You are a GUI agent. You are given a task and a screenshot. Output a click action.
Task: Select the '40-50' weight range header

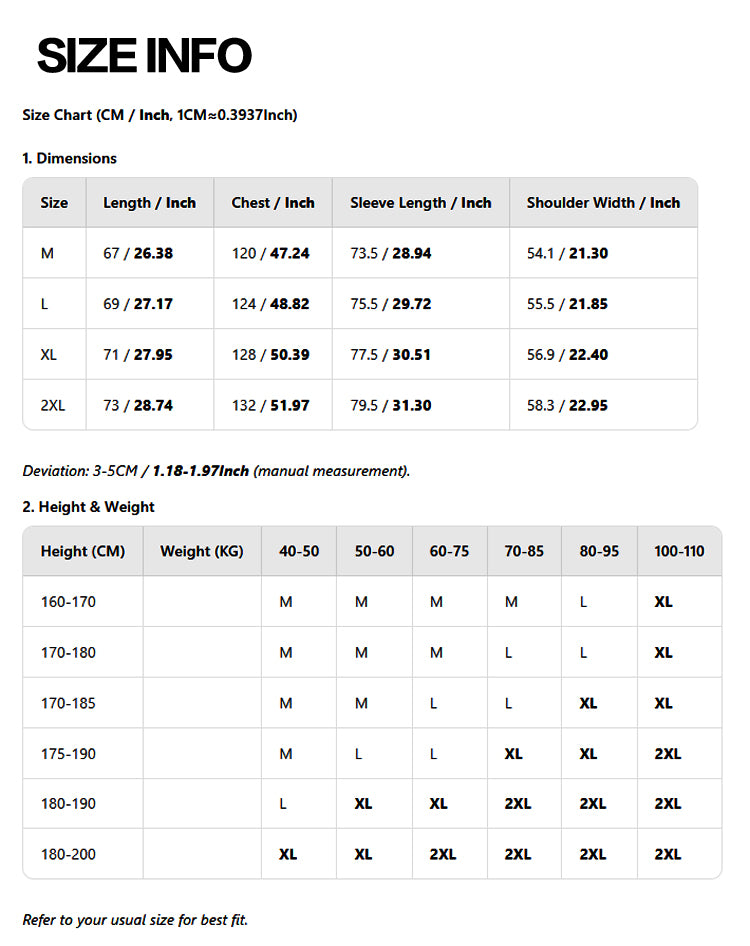299,552
